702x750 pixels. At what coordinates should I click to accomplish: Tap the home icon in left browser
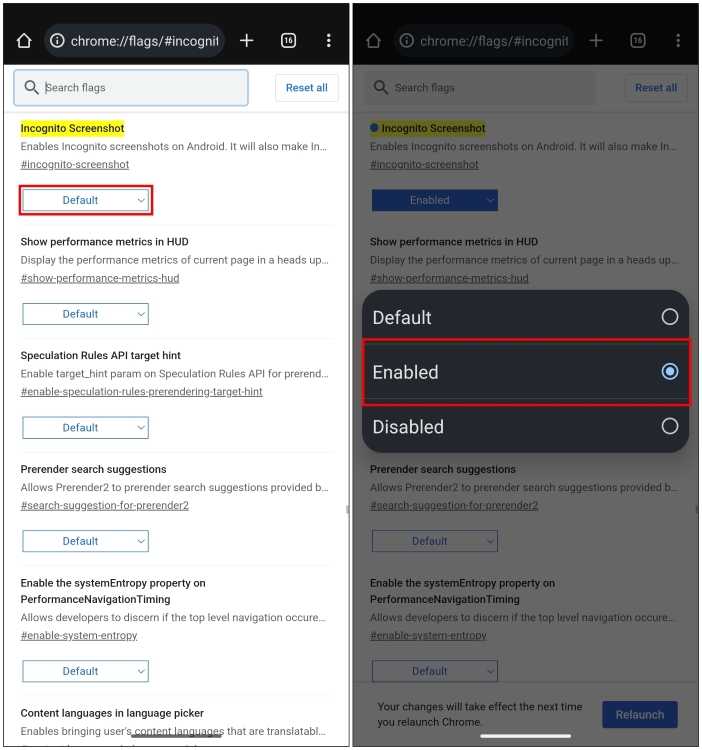(24, 41)
